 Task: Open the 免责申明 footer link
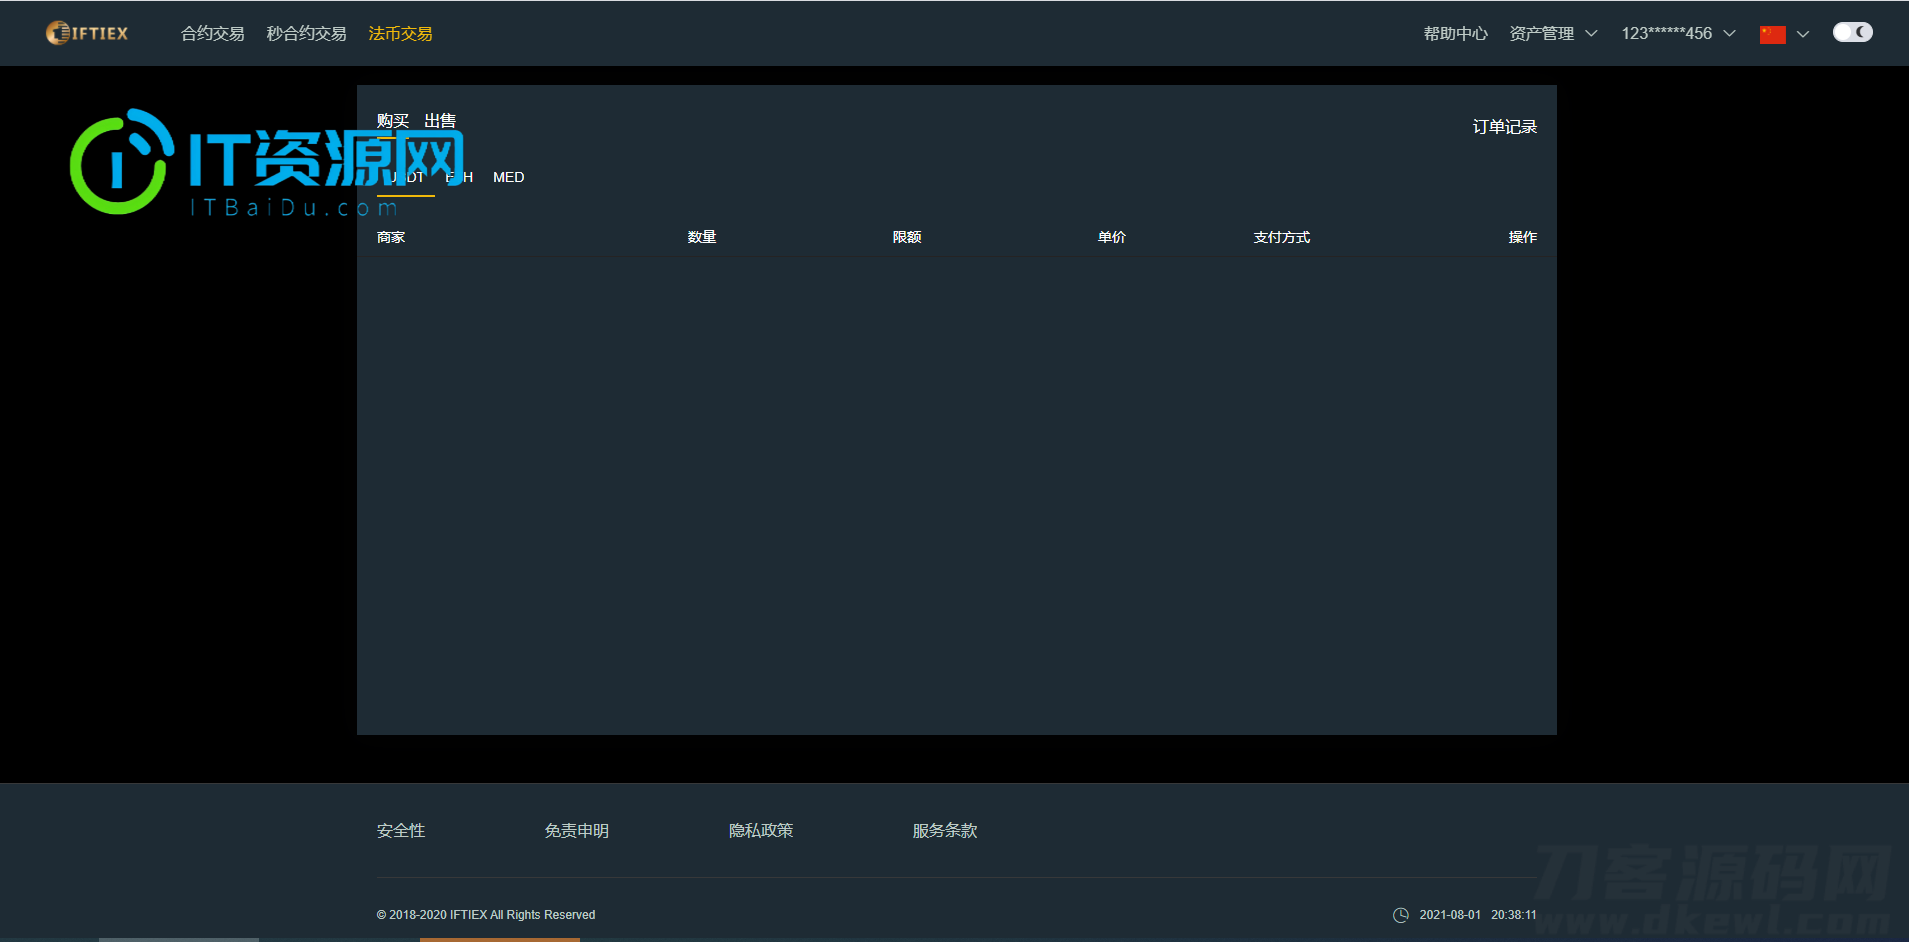(577, 831)
